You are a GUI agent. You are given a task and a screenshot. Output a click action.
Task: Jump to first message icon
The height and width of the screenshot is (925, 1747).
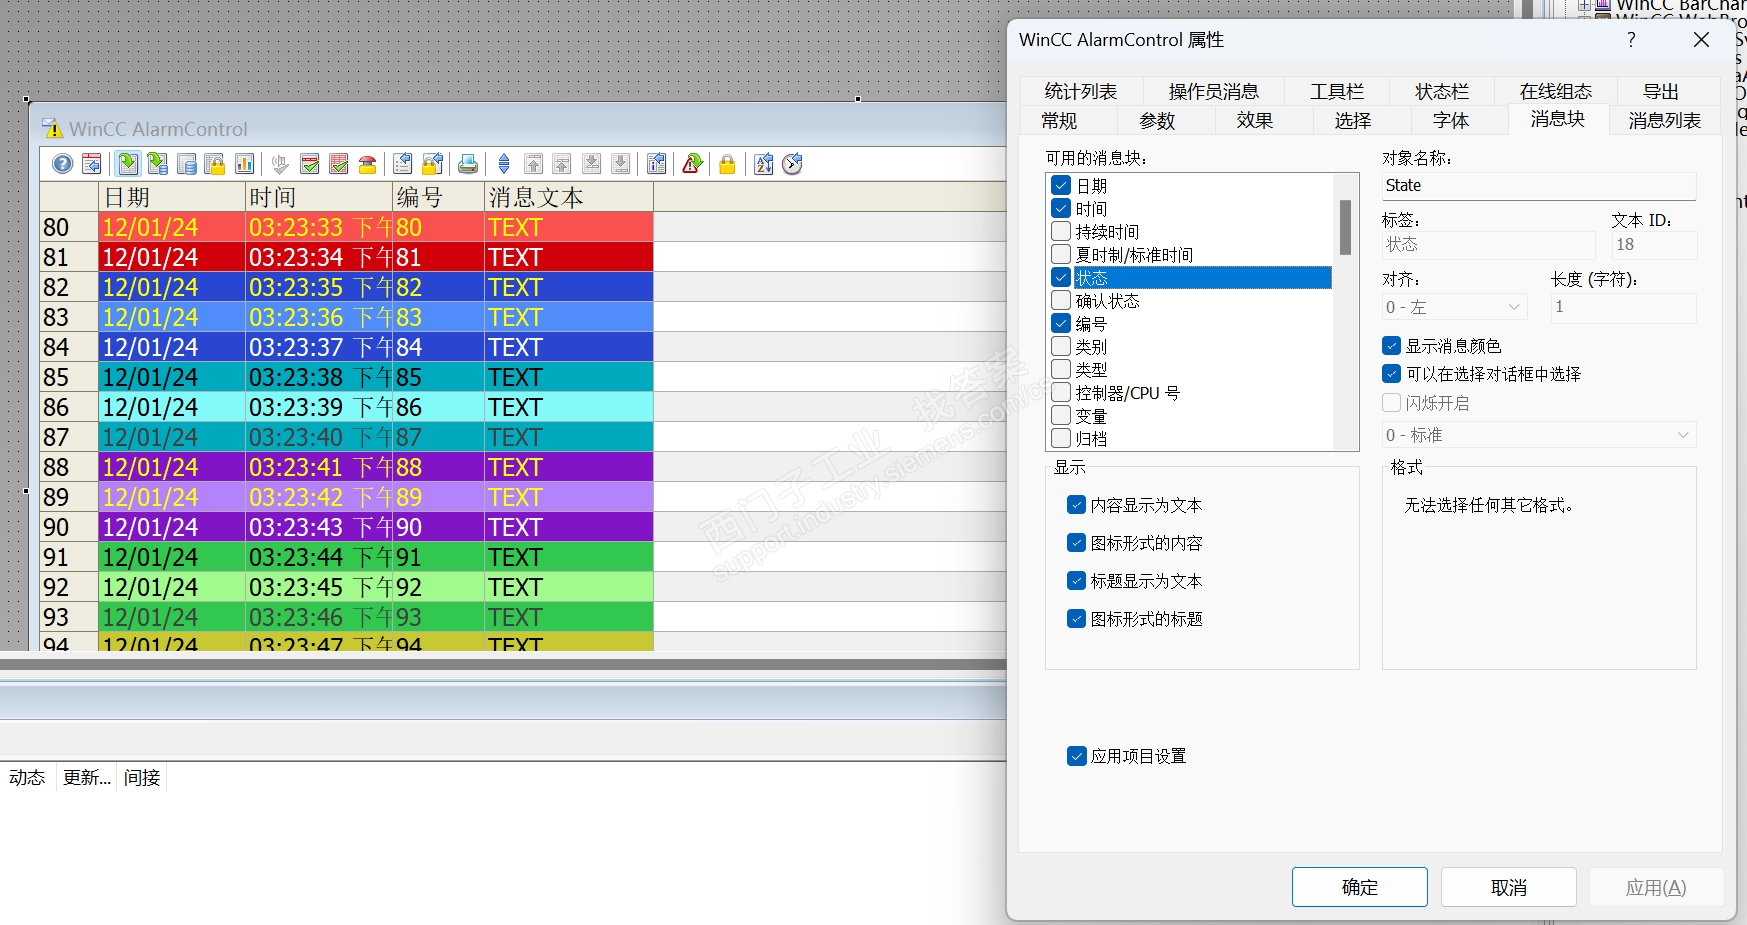[534, 164]
